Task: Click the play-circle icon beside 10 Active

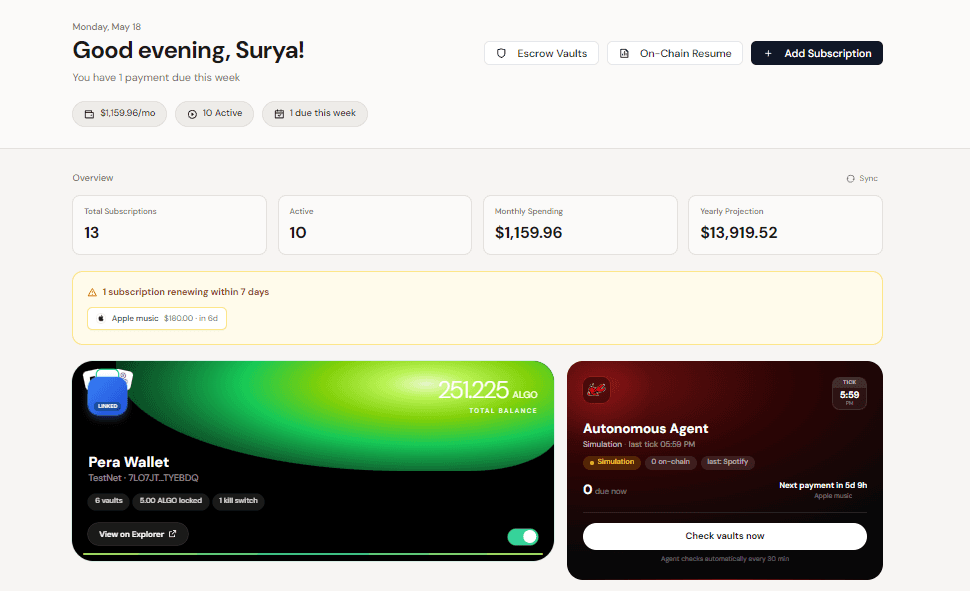Action: tap(192, 114)
